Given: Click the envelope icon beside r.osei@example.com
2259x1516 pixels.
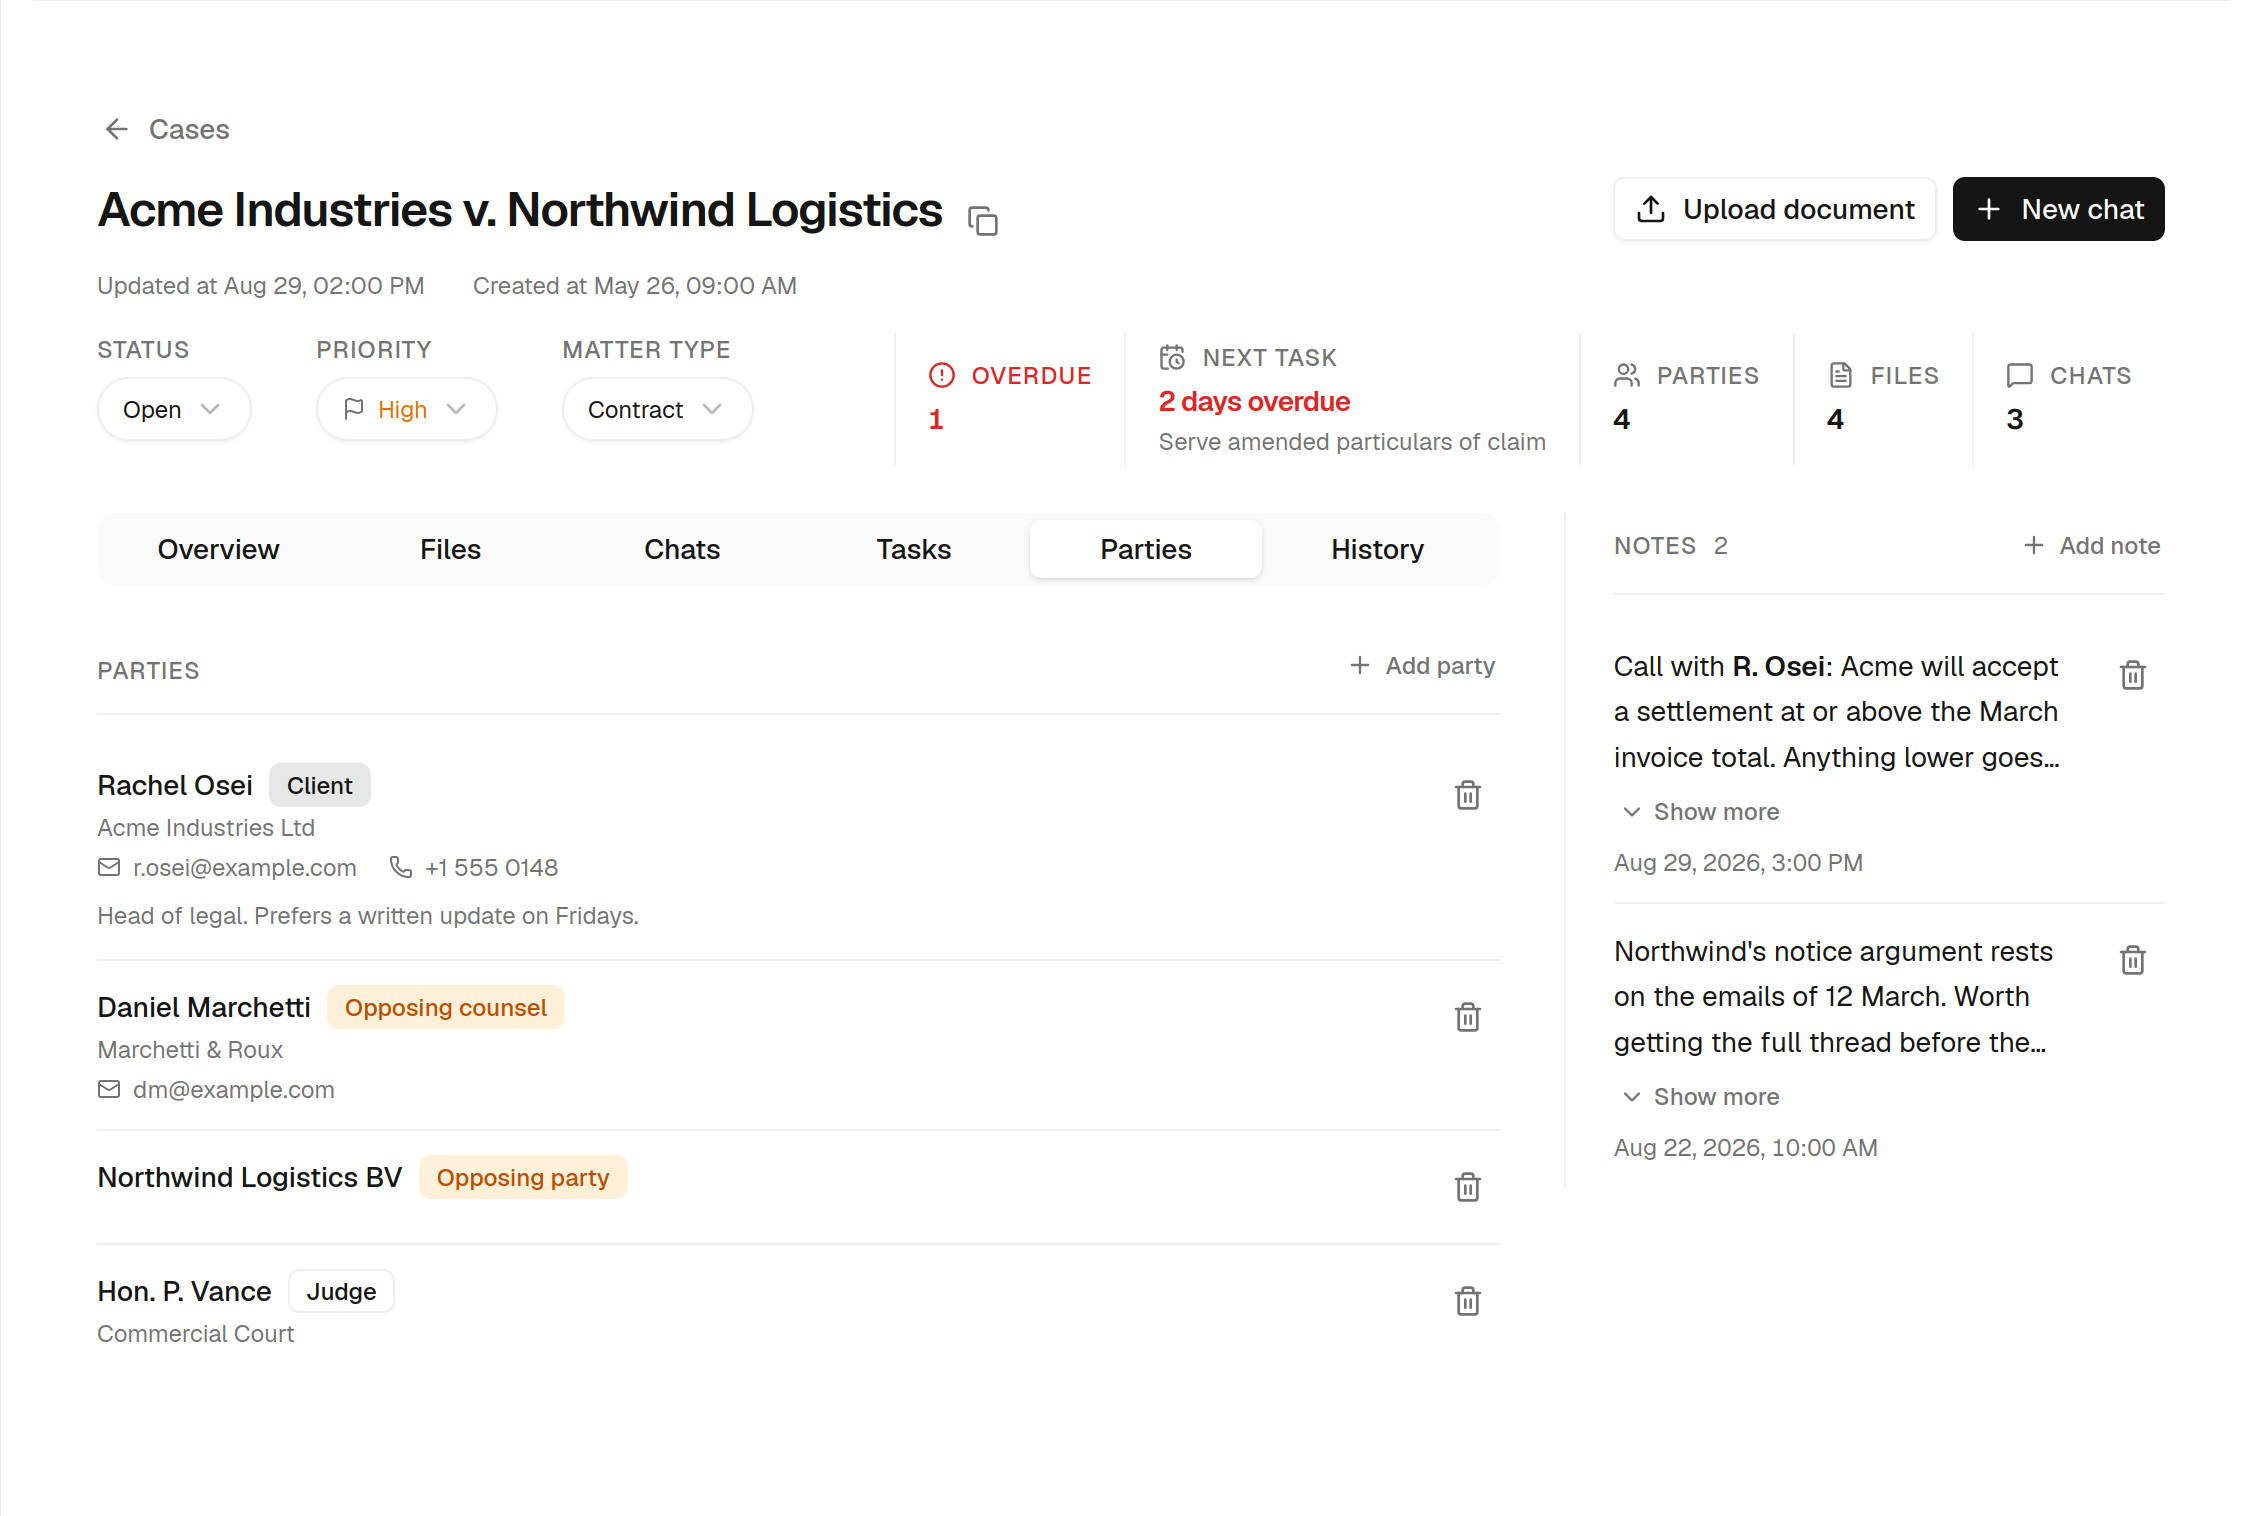Looking at the screenshot, I should [x=109, y=867].
